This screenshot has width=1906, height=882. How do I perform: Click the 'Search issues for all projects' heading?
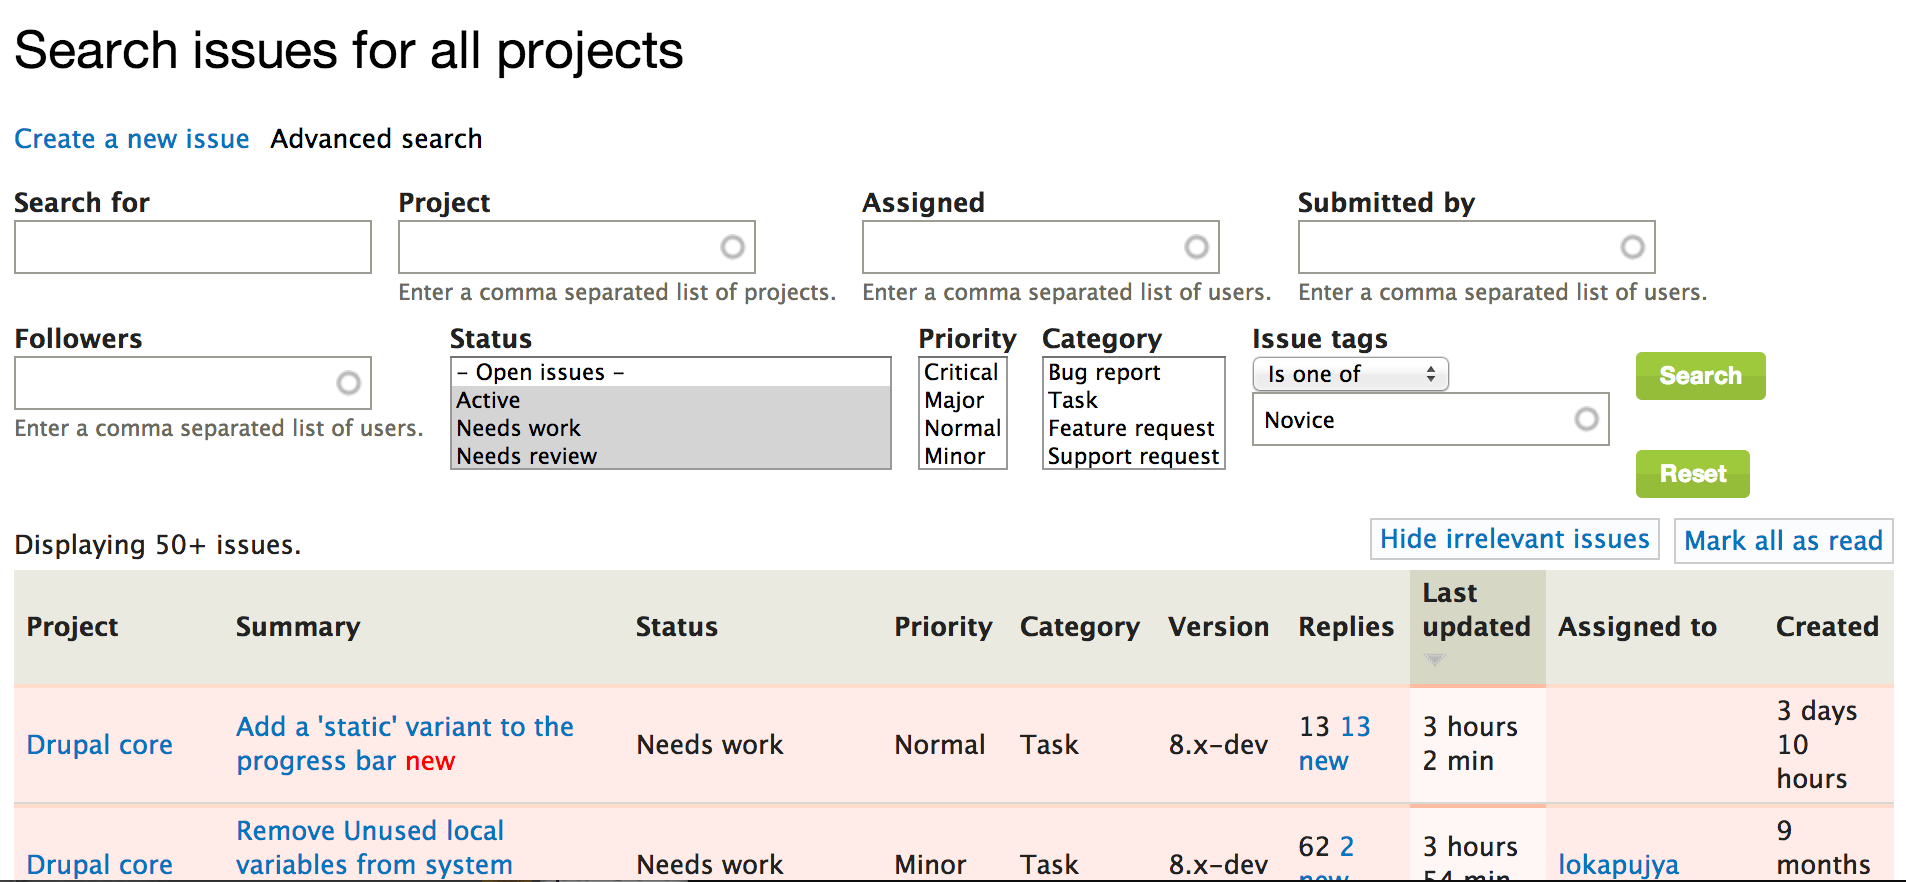pyautogui.click(x=349, y=50)
